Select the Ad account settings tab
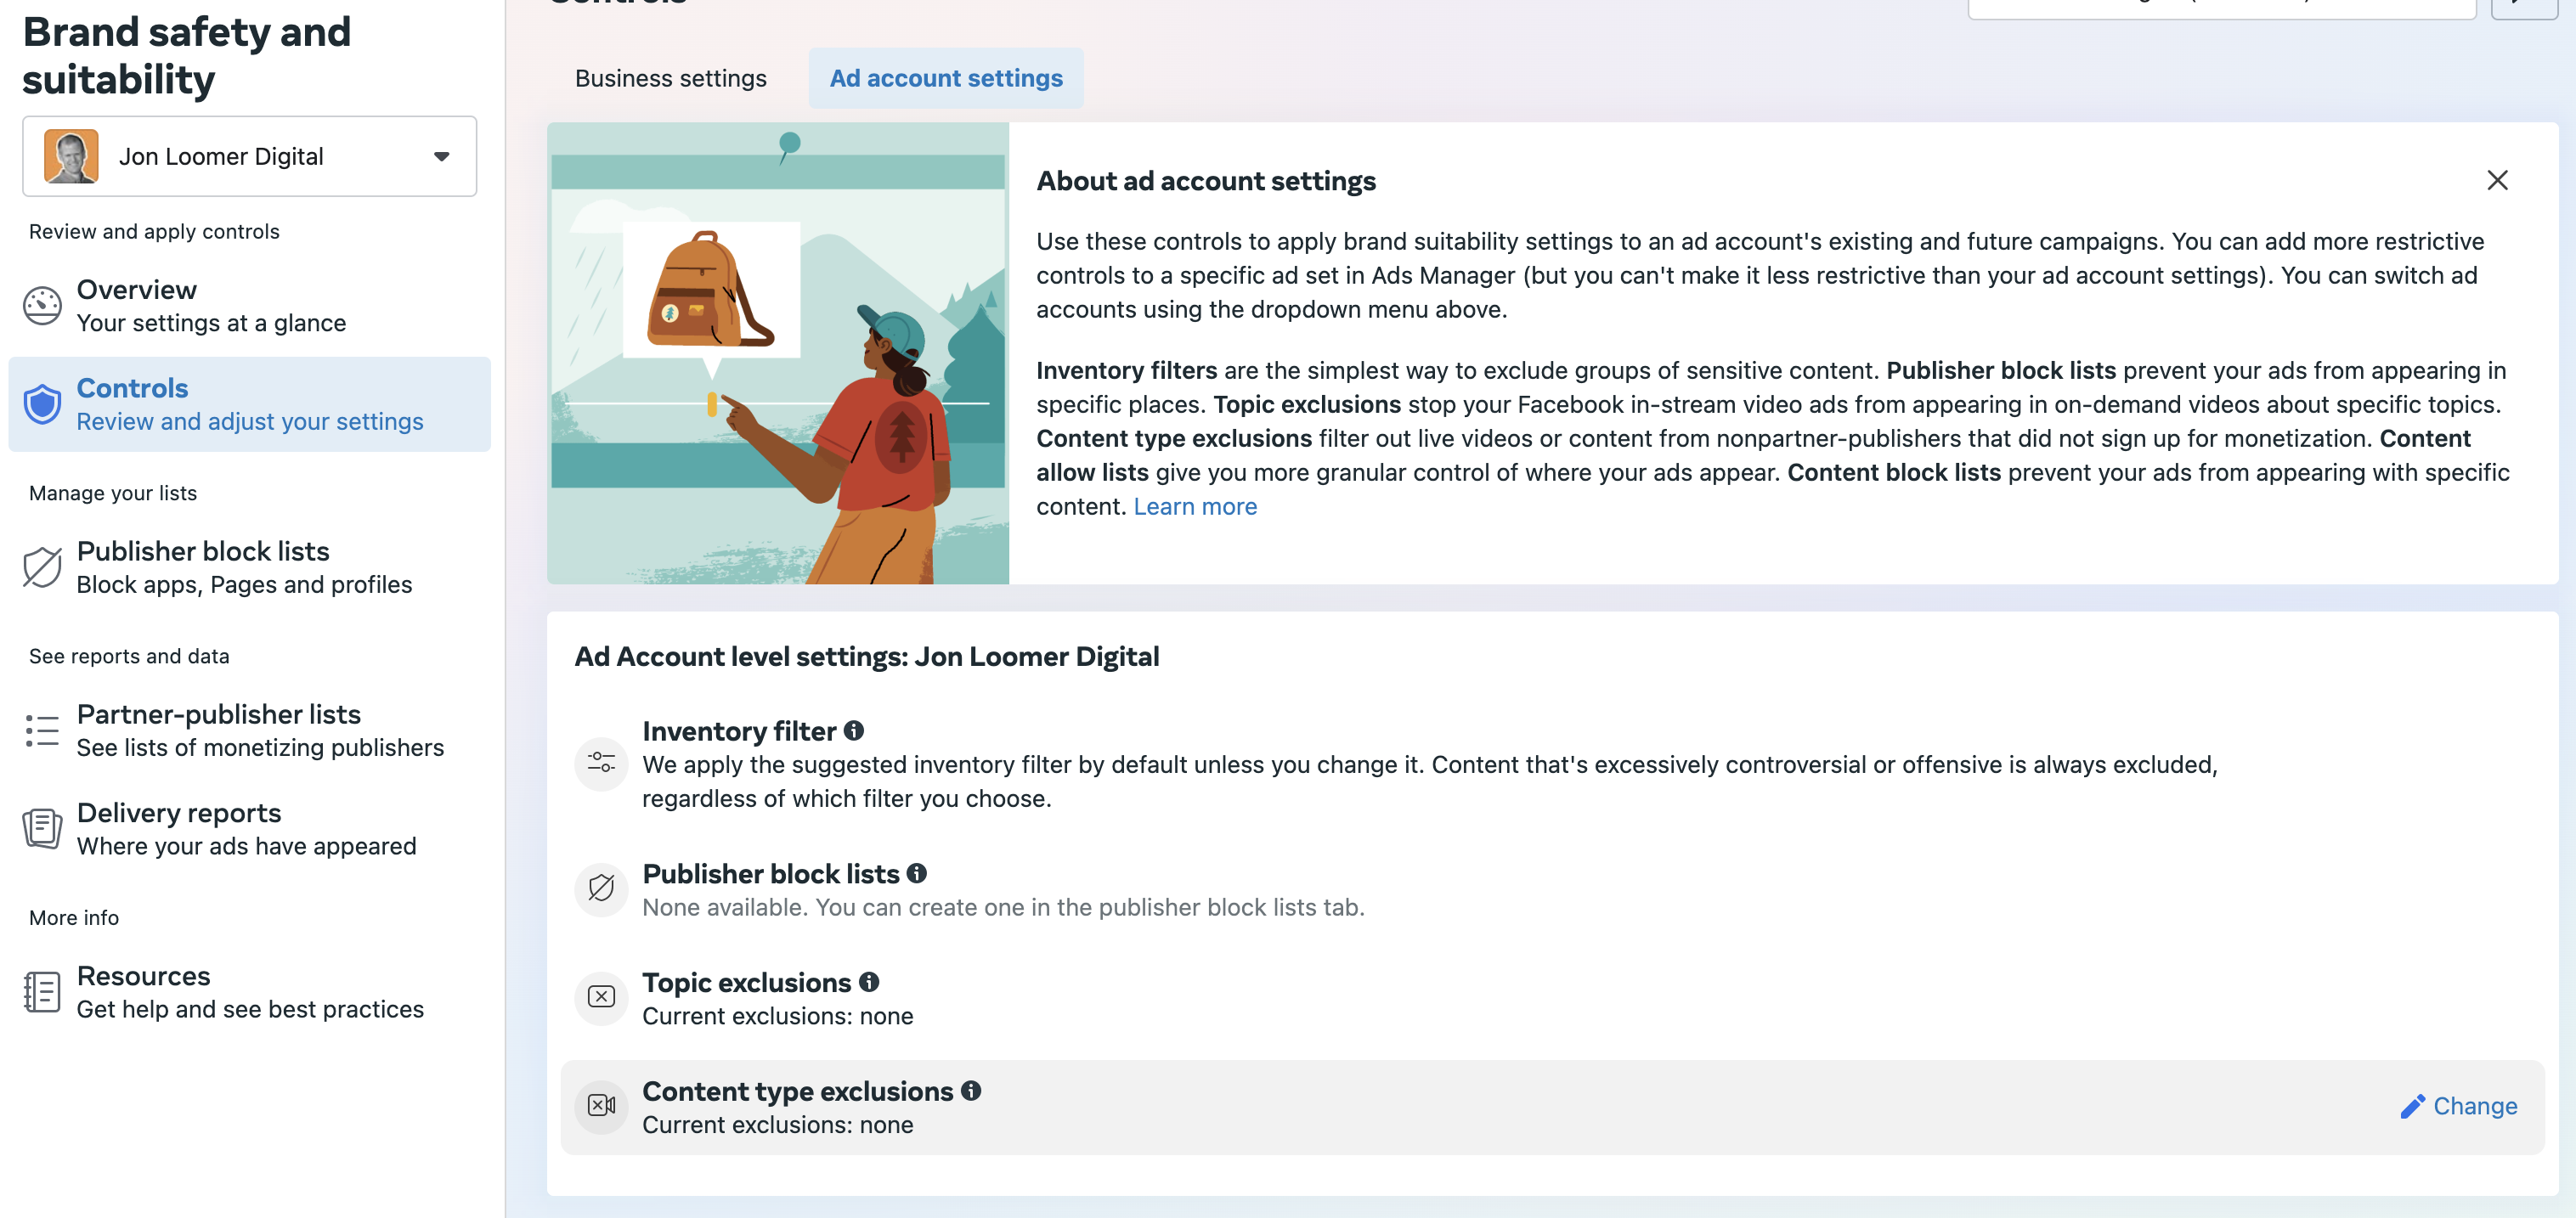Image resolution: width=2576 pixels, height=1218 pixels. (x=946, y=78)
